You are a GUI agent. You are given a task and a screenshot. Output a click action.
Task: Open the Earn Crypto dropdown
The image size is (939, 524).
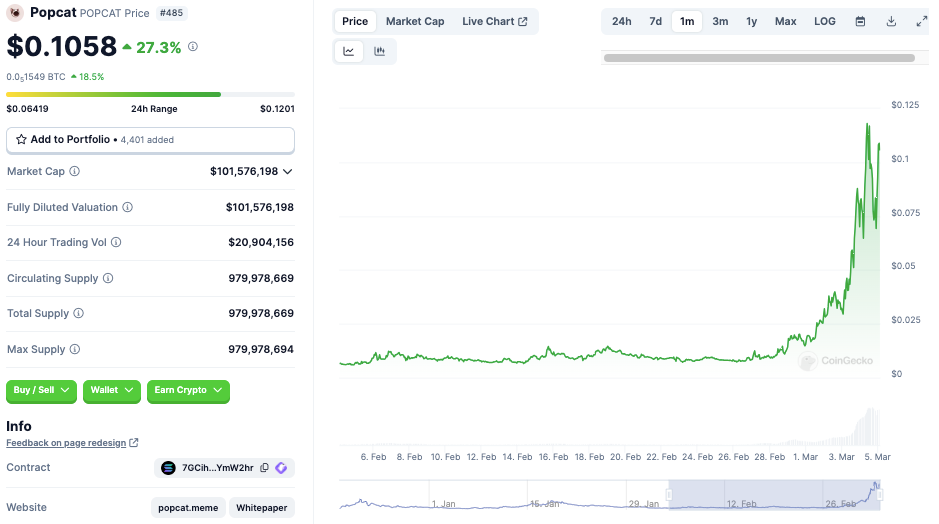[x=188, y=390]
